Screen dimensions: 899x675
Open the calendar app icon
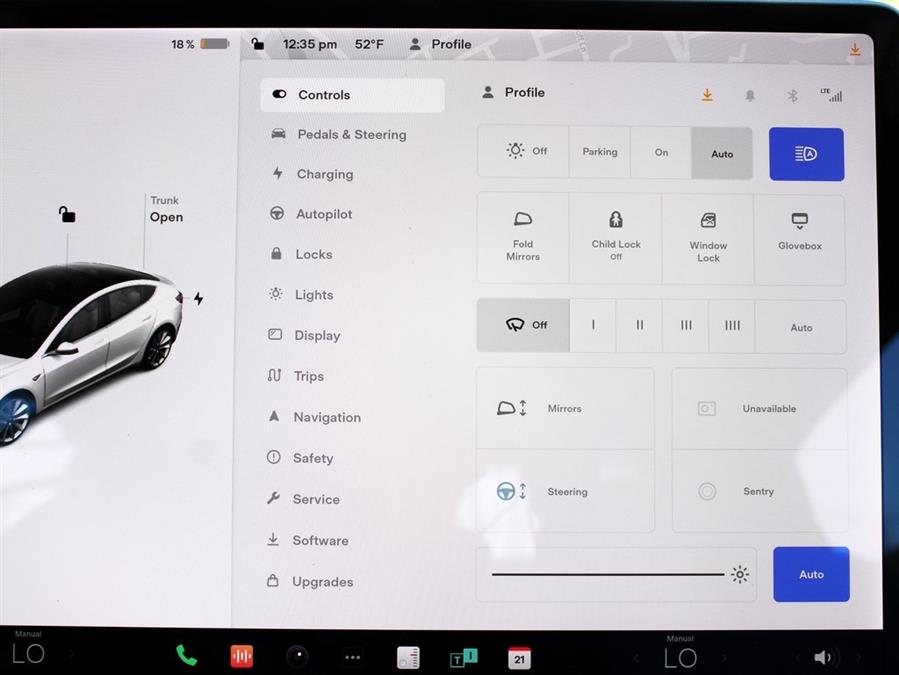pos(519,657)
